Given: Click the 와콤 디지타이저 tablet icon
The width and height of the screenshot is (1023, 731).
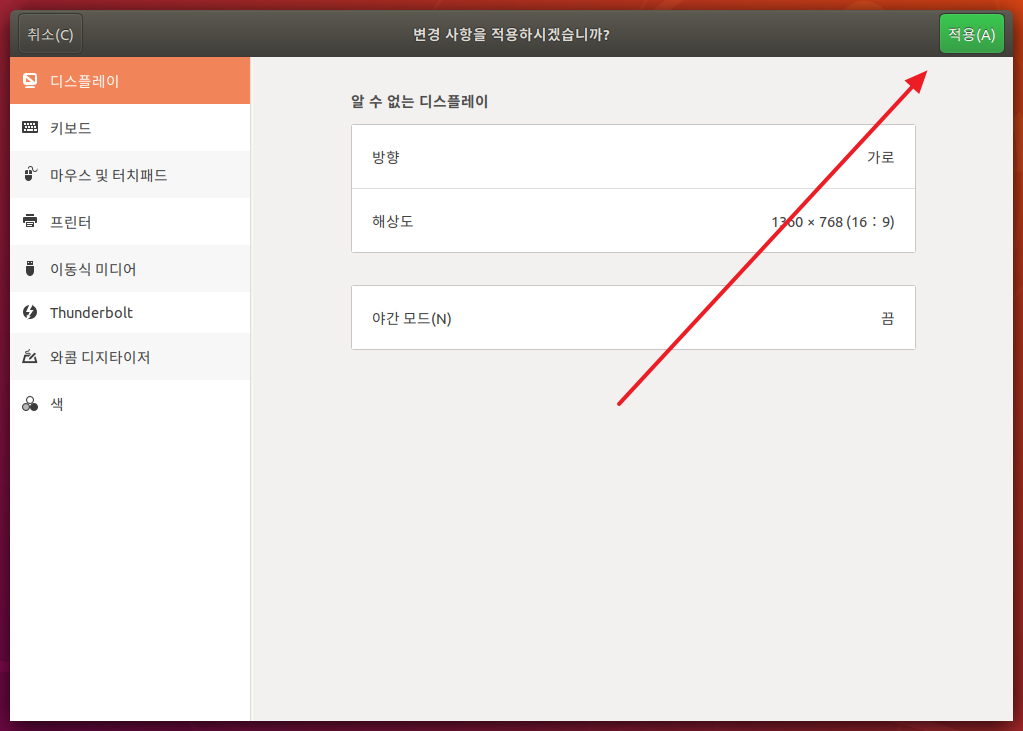Looking at the screenshot, I should pyautogui.click(x=30, y=356).
